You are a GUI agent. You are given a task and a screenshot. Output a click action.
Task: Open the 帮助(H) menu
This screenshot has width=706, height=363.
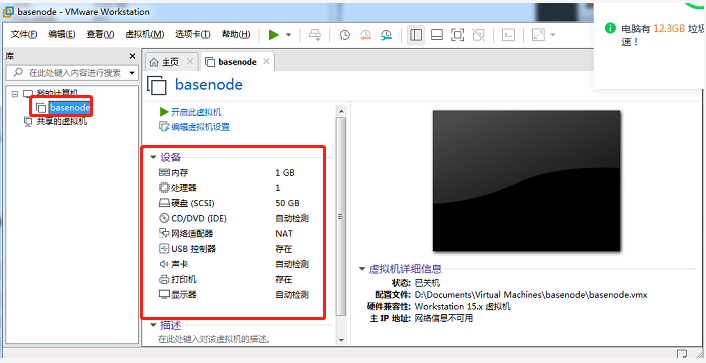236,34
